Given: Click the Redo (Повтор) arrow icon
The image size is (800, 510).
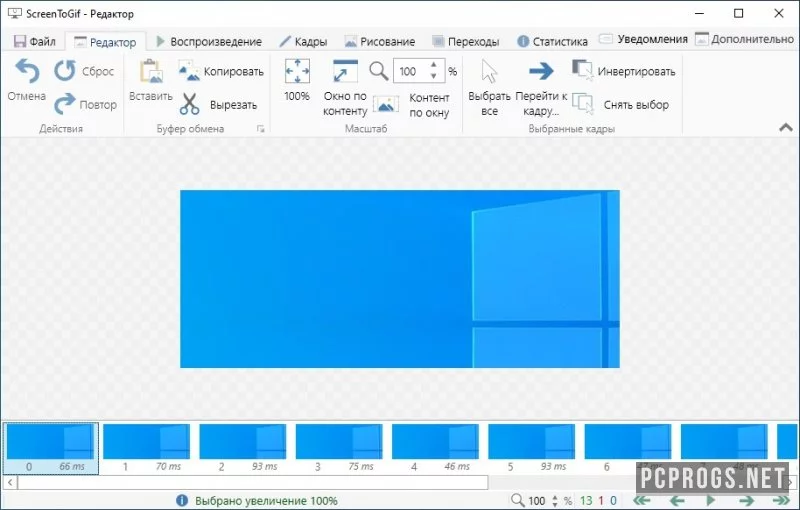Looking at the screenshot, I should tap(65, 104).
